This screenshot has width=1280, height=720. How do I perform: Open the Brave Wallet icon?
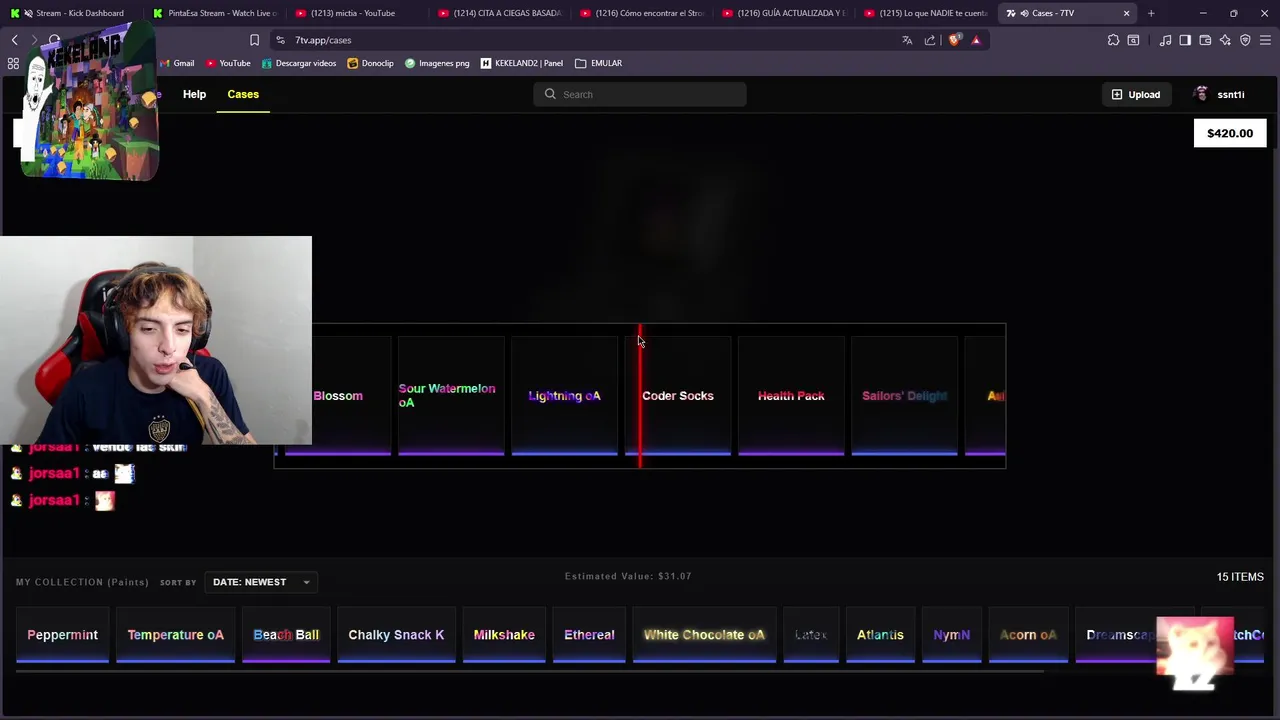tap(1205, 40)
